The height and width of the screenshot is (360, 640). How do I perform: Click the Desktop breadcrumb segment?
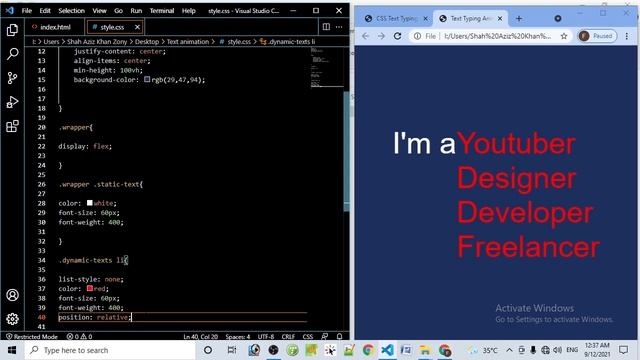[147, 42]
